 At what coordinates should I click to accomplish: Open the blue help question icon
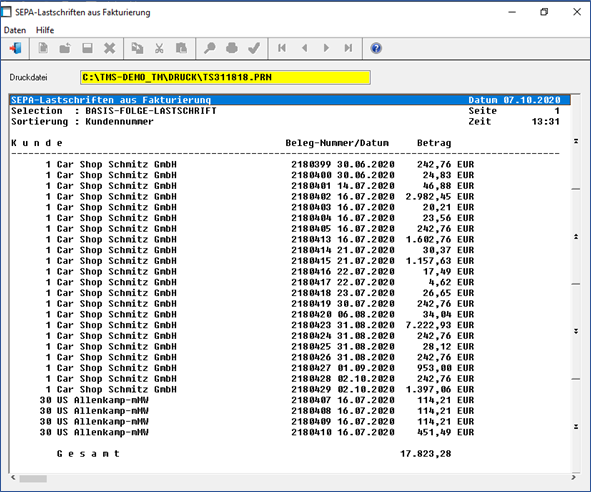(376, 48)
